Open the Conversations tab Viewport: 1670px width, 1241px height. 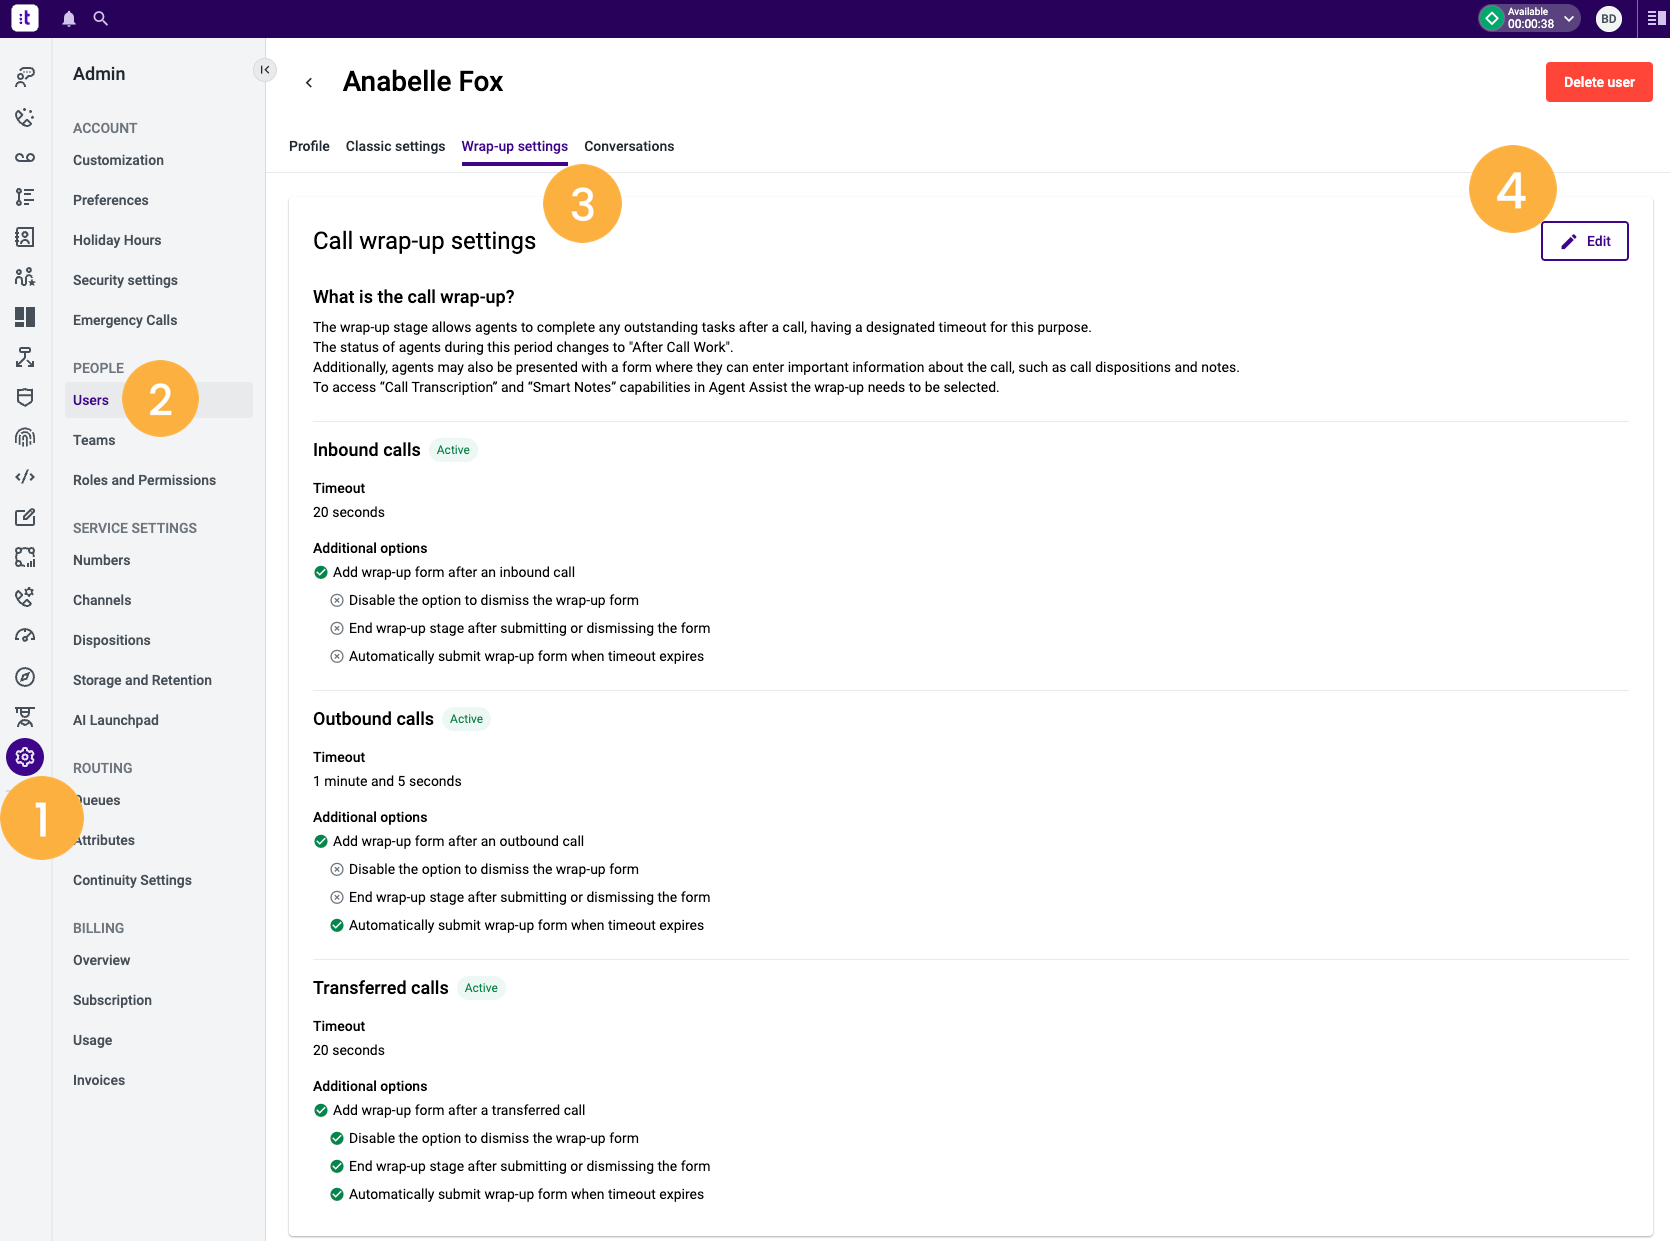[x=629, y=146]
